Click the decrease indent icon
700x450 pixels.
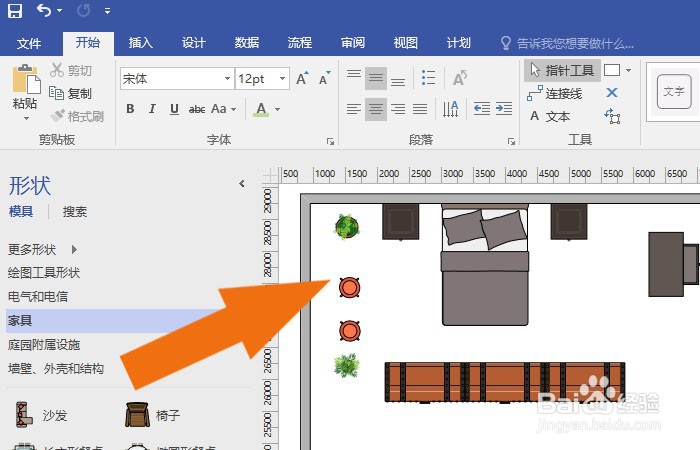(482, 109)
